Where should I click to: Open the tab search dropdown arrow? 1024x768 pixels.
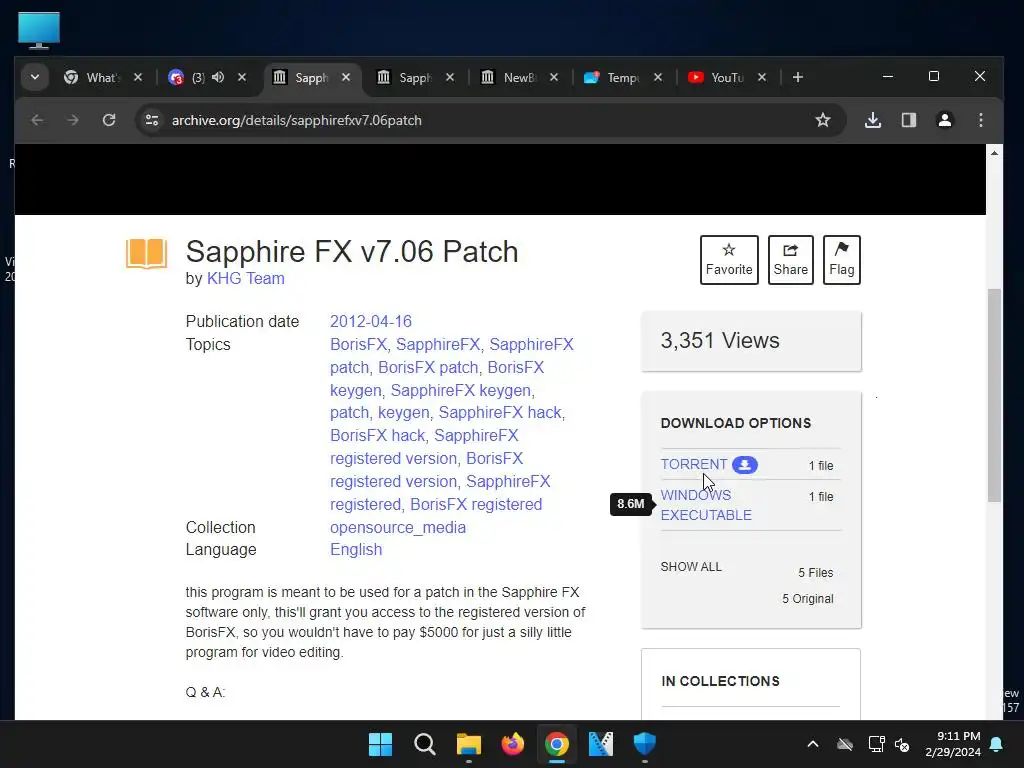pos(35,78)
